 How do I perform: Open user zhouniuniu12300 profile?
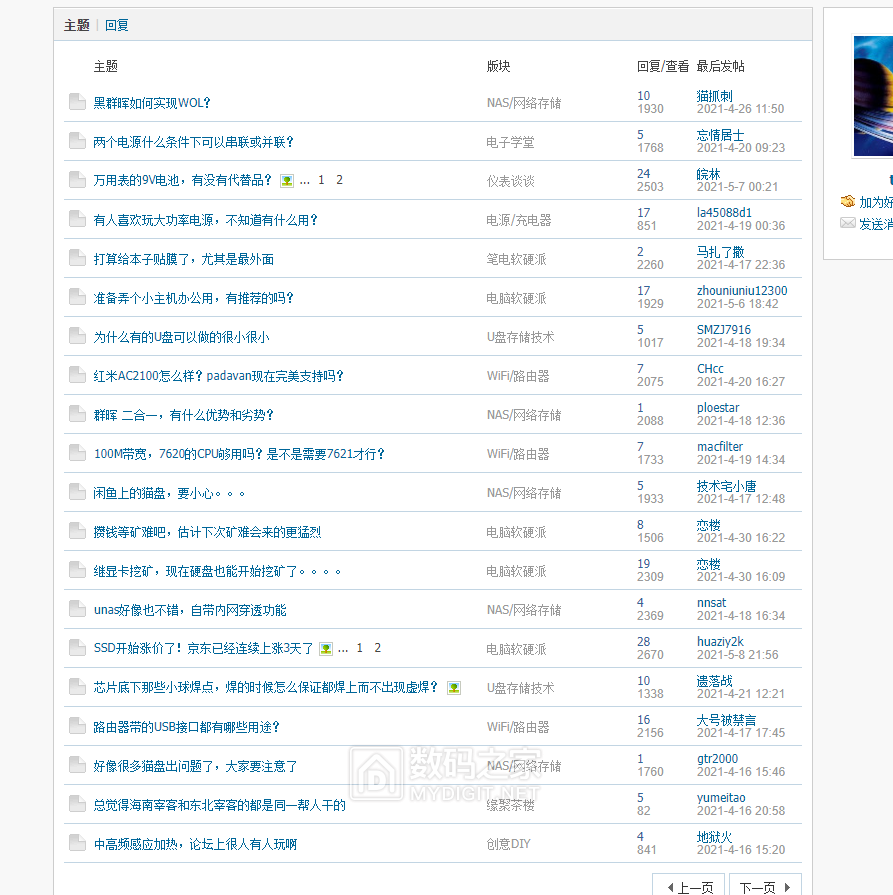[741, 291]
